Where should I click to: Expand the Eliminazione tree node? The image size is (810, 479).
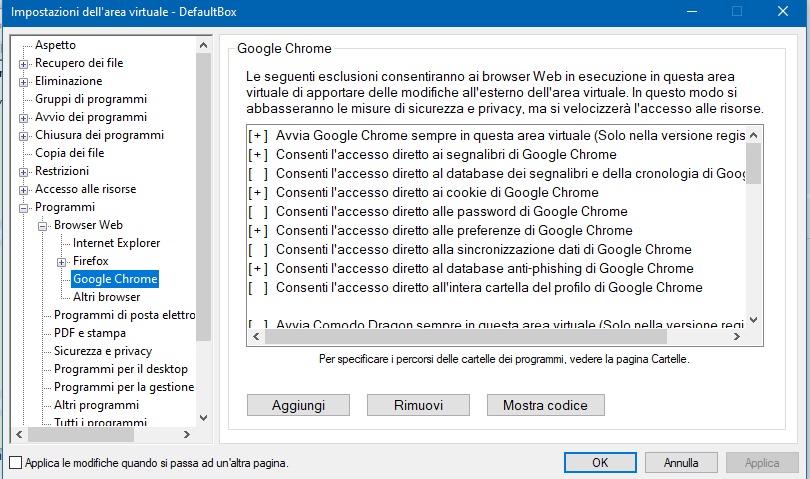point(23,83)
